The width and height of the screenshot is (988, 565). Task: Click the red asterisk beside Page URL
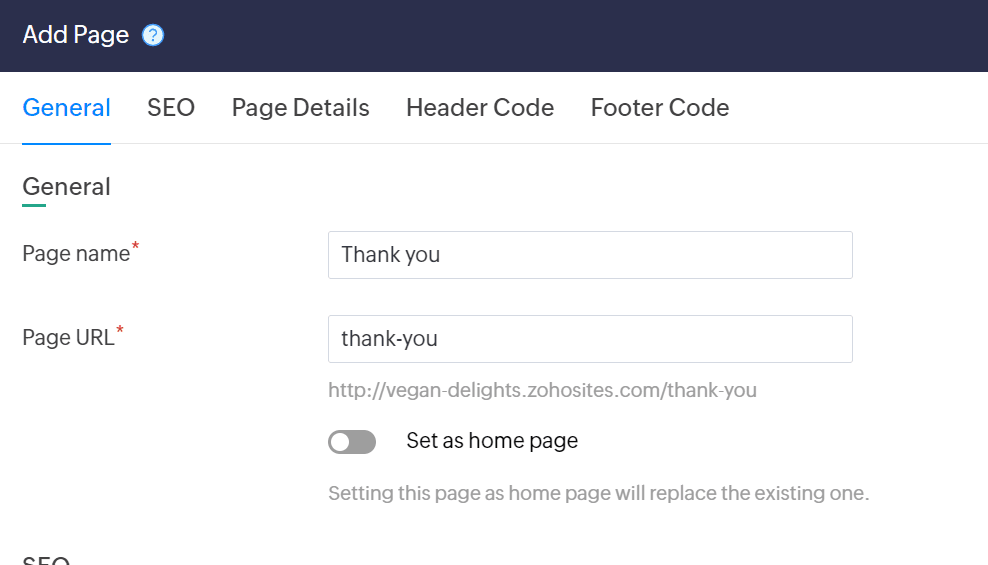pyautogui.click(x=120, y=330)
